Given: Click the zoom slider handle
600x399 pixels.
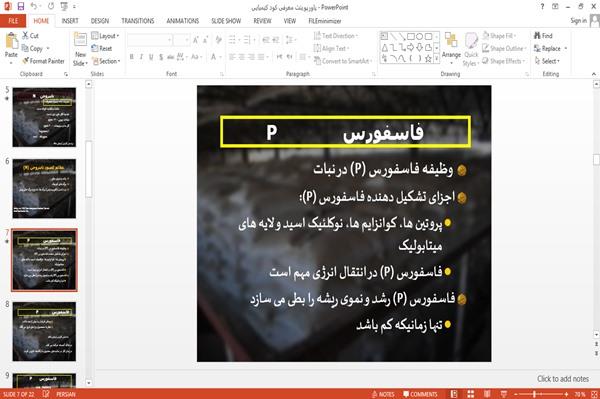Looking at the screenshot, I should pos(535,394).
